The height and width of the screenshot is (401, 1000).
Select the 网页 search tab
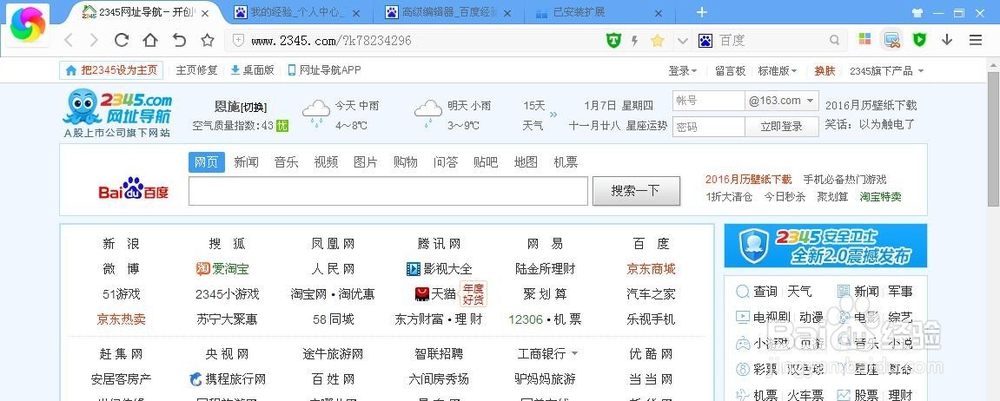(207, 162)
